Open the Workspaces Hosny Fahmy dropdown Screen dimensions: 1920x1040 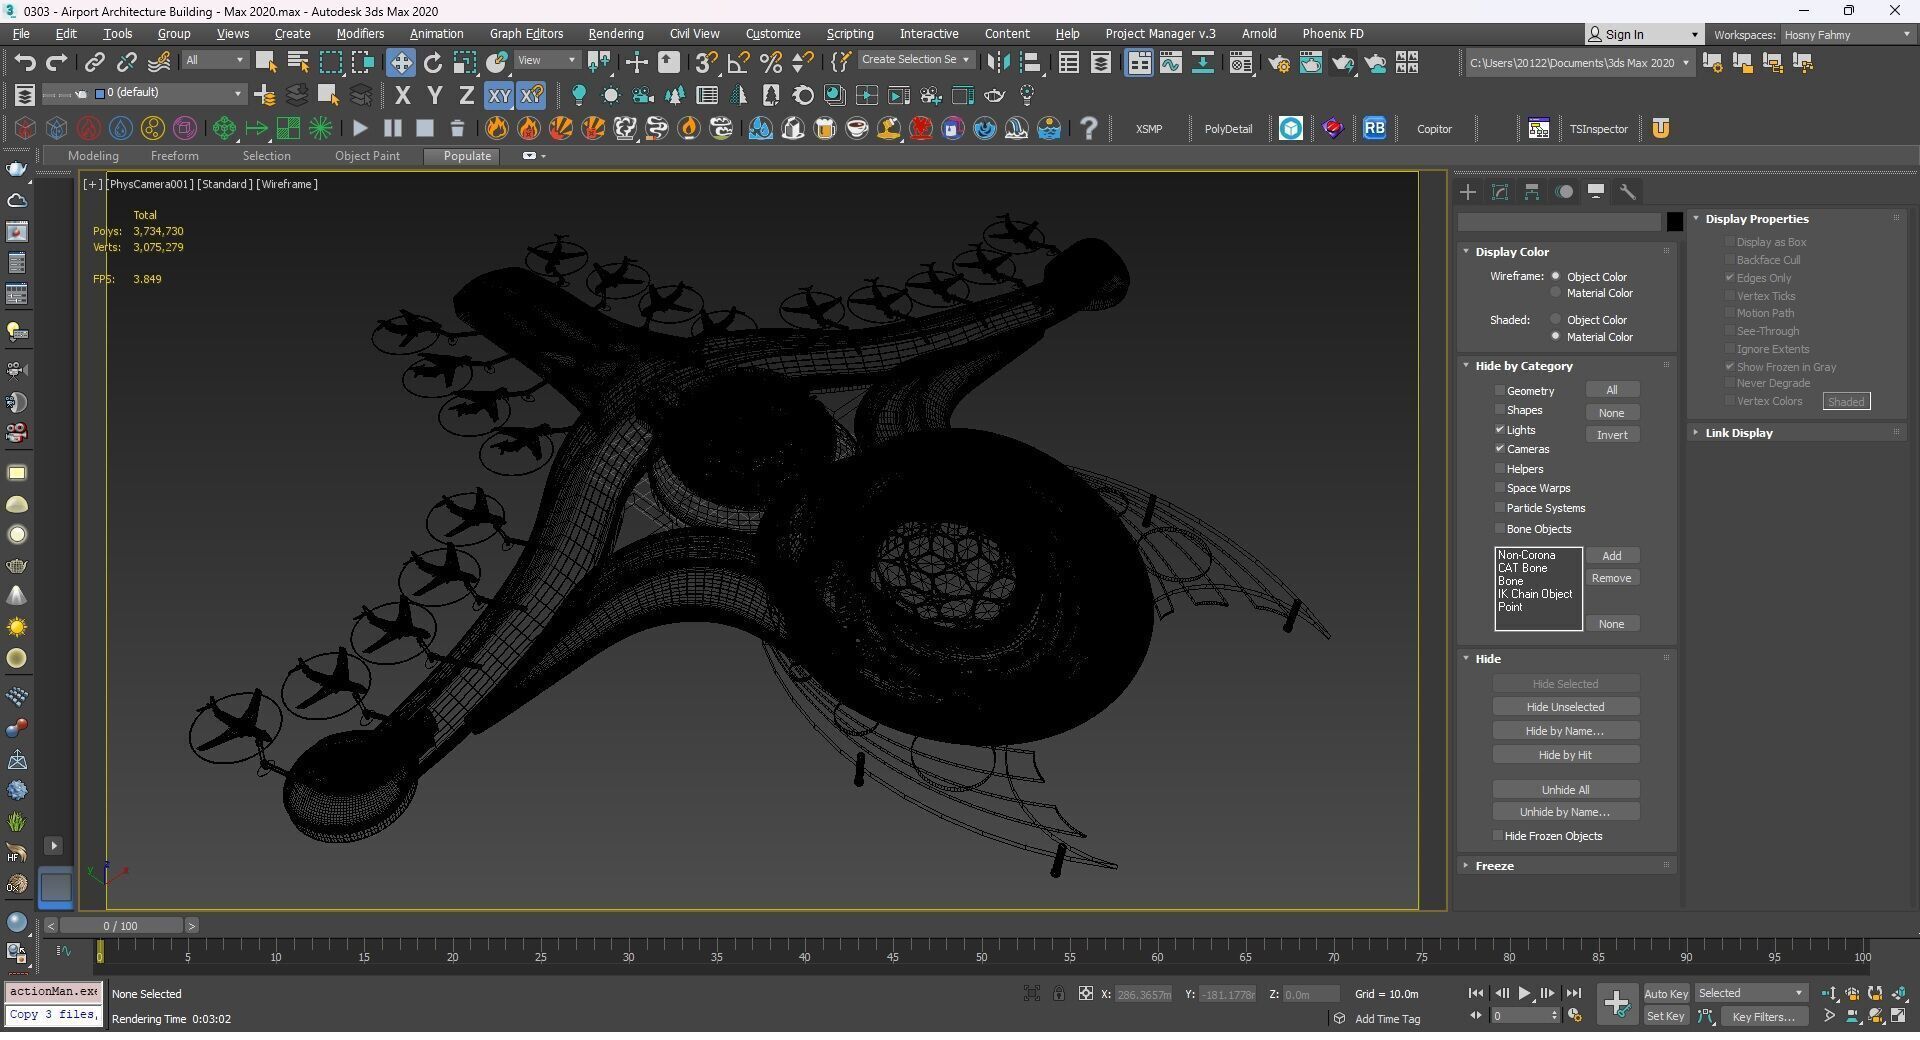[1846, 34]
